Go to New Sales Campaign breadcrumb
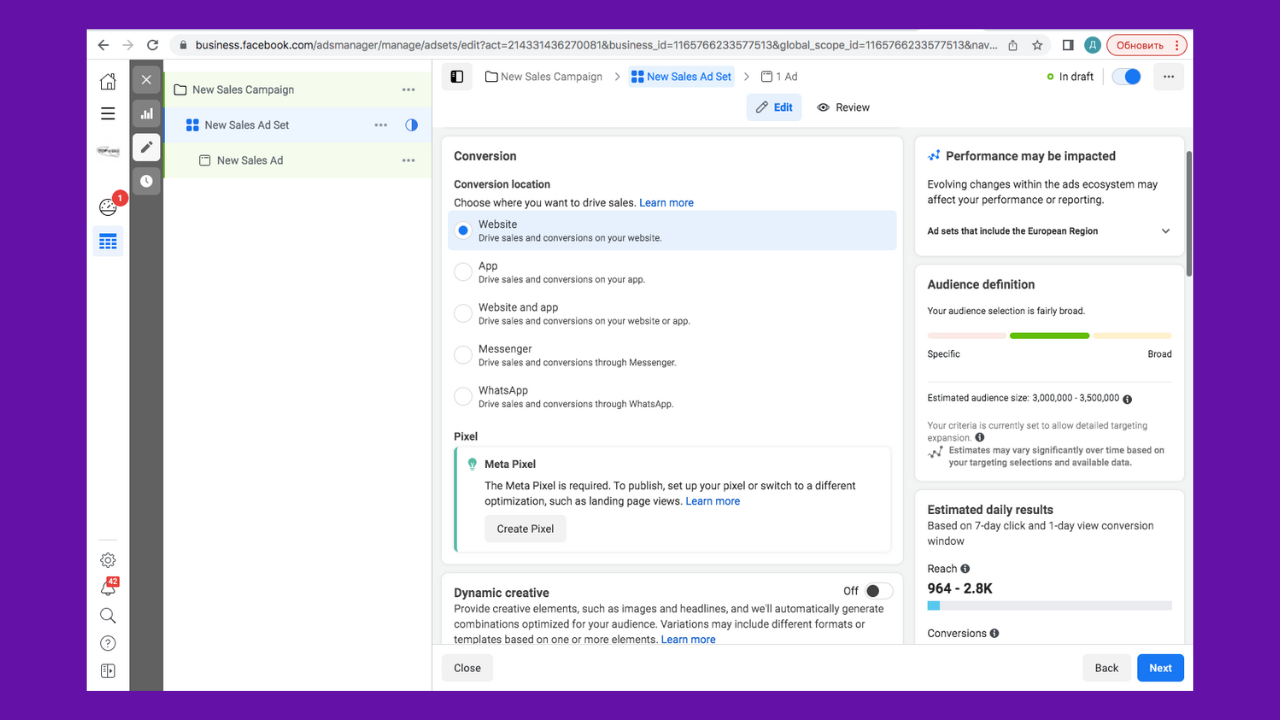 tap(544, 76)
